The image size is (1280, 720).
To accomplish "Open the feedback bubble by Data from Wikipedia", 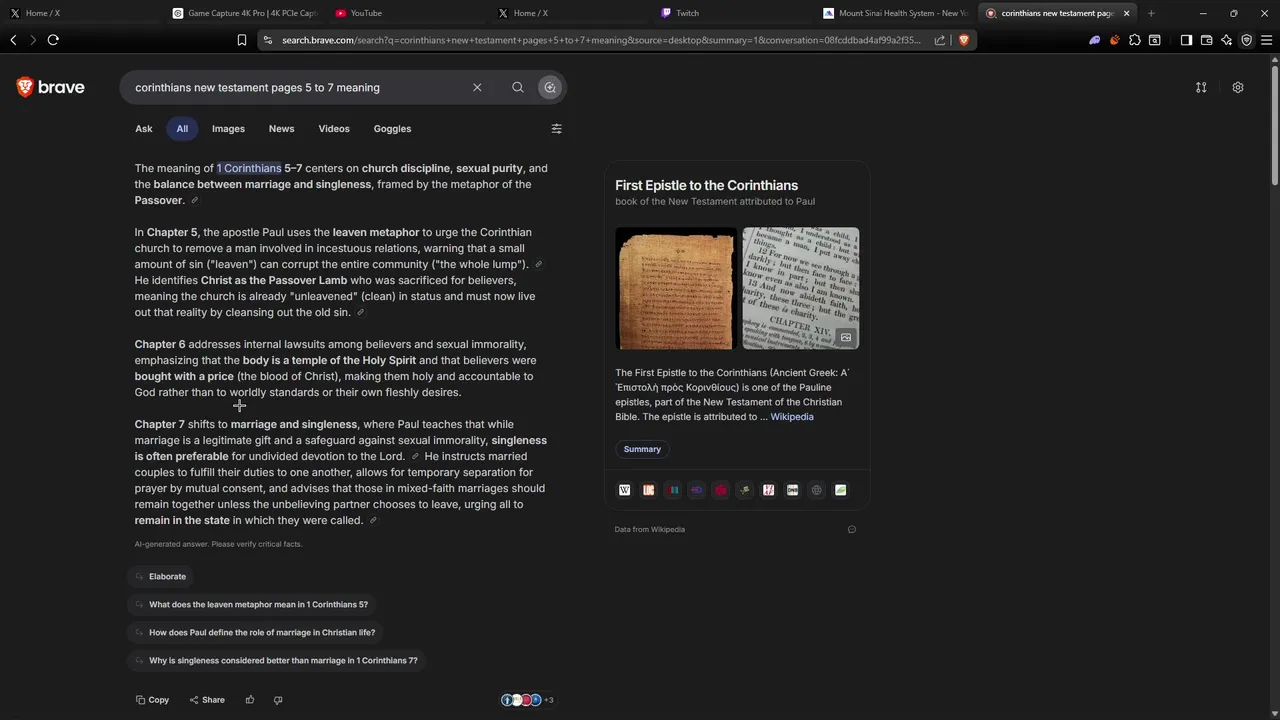I will tap(852, 529).
